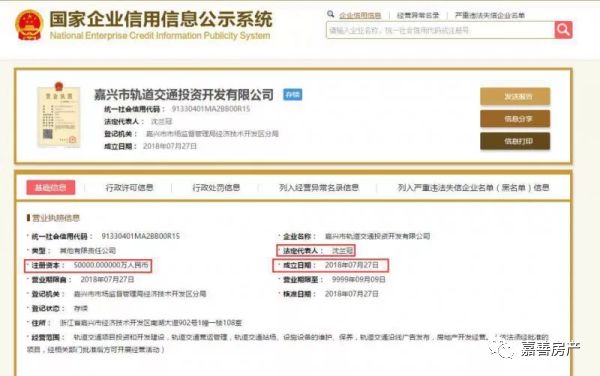Focus the enterprise name search input field
The height and width of the screenshot is (376, 600).
440,30
